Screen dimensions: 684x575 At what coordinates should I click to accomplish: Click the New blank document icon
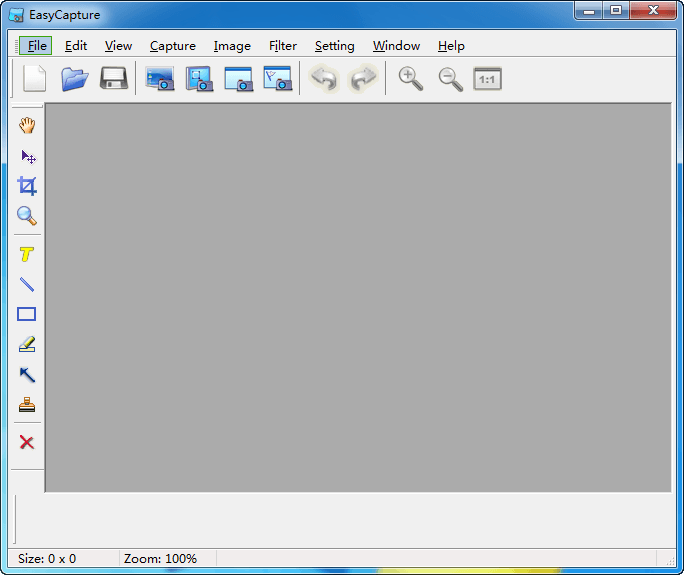pos(35,79)
